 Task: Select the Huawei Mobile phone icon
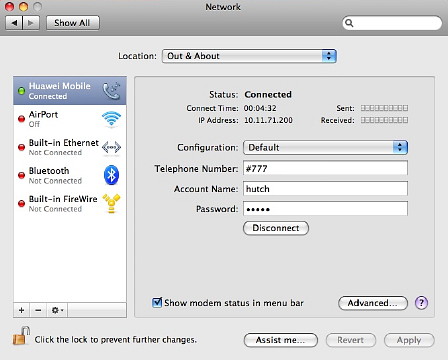[111, 91]
